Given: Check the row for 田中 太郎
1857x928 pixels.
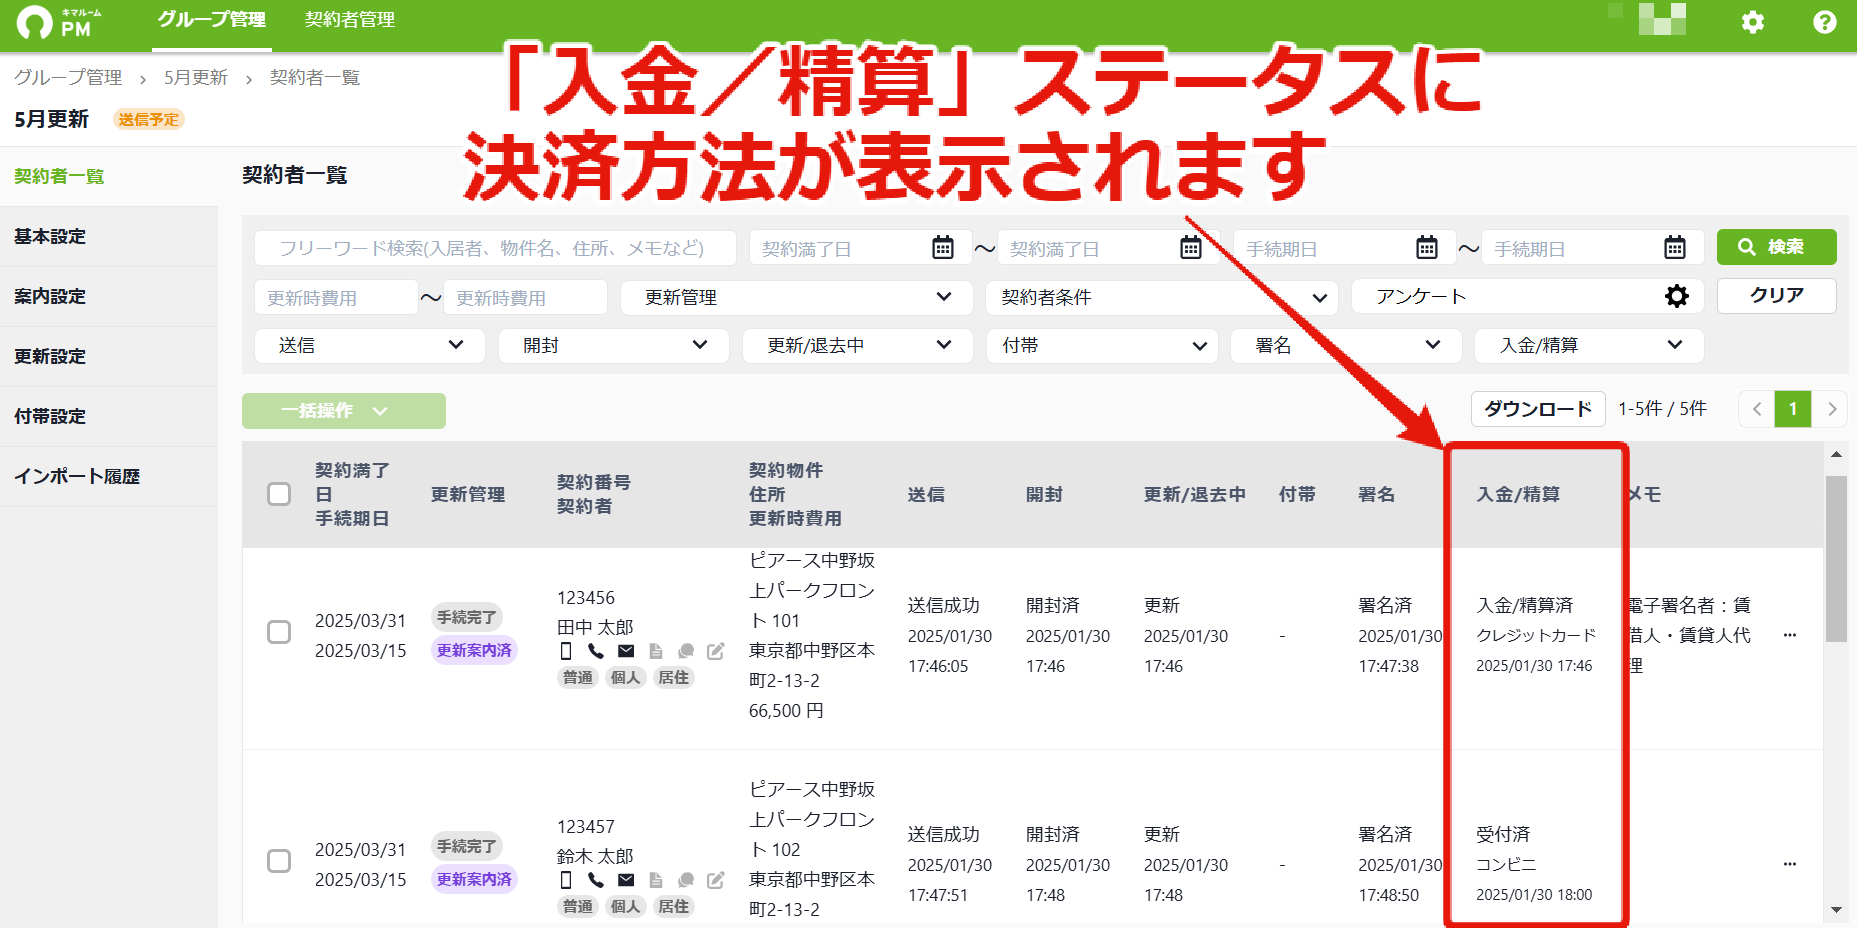Looking at the screenshot, I should pyautogui.click(x=279, y=632).
